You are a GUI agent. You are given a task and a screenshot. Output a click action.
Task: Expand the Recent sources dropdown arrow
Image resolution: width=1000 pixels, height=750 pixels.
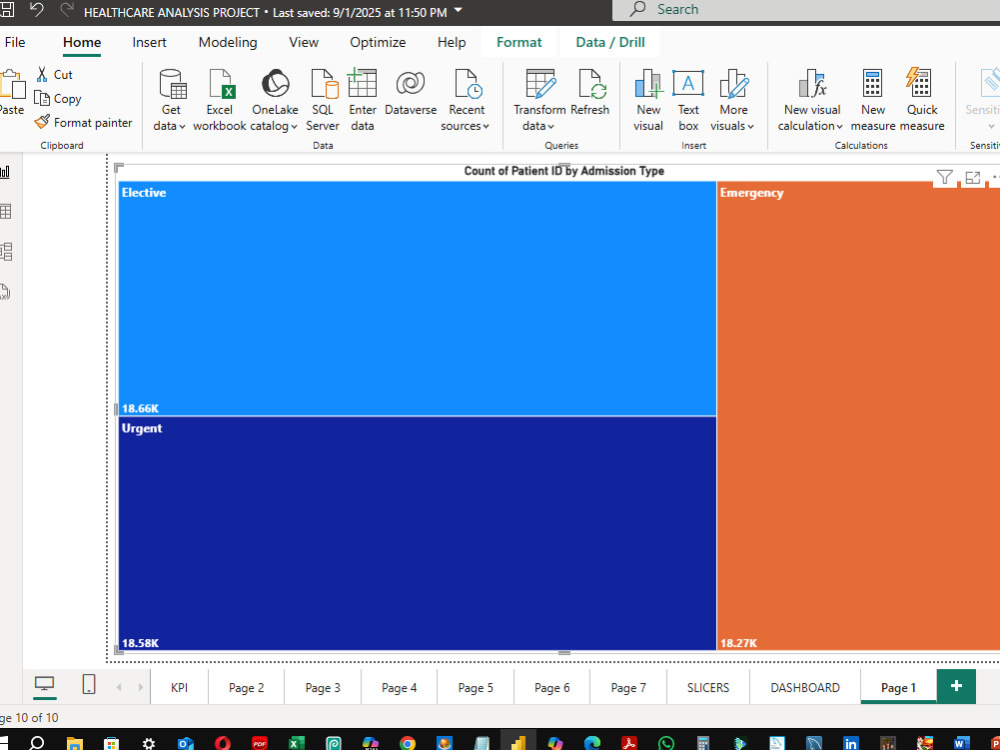coord(486,126)
